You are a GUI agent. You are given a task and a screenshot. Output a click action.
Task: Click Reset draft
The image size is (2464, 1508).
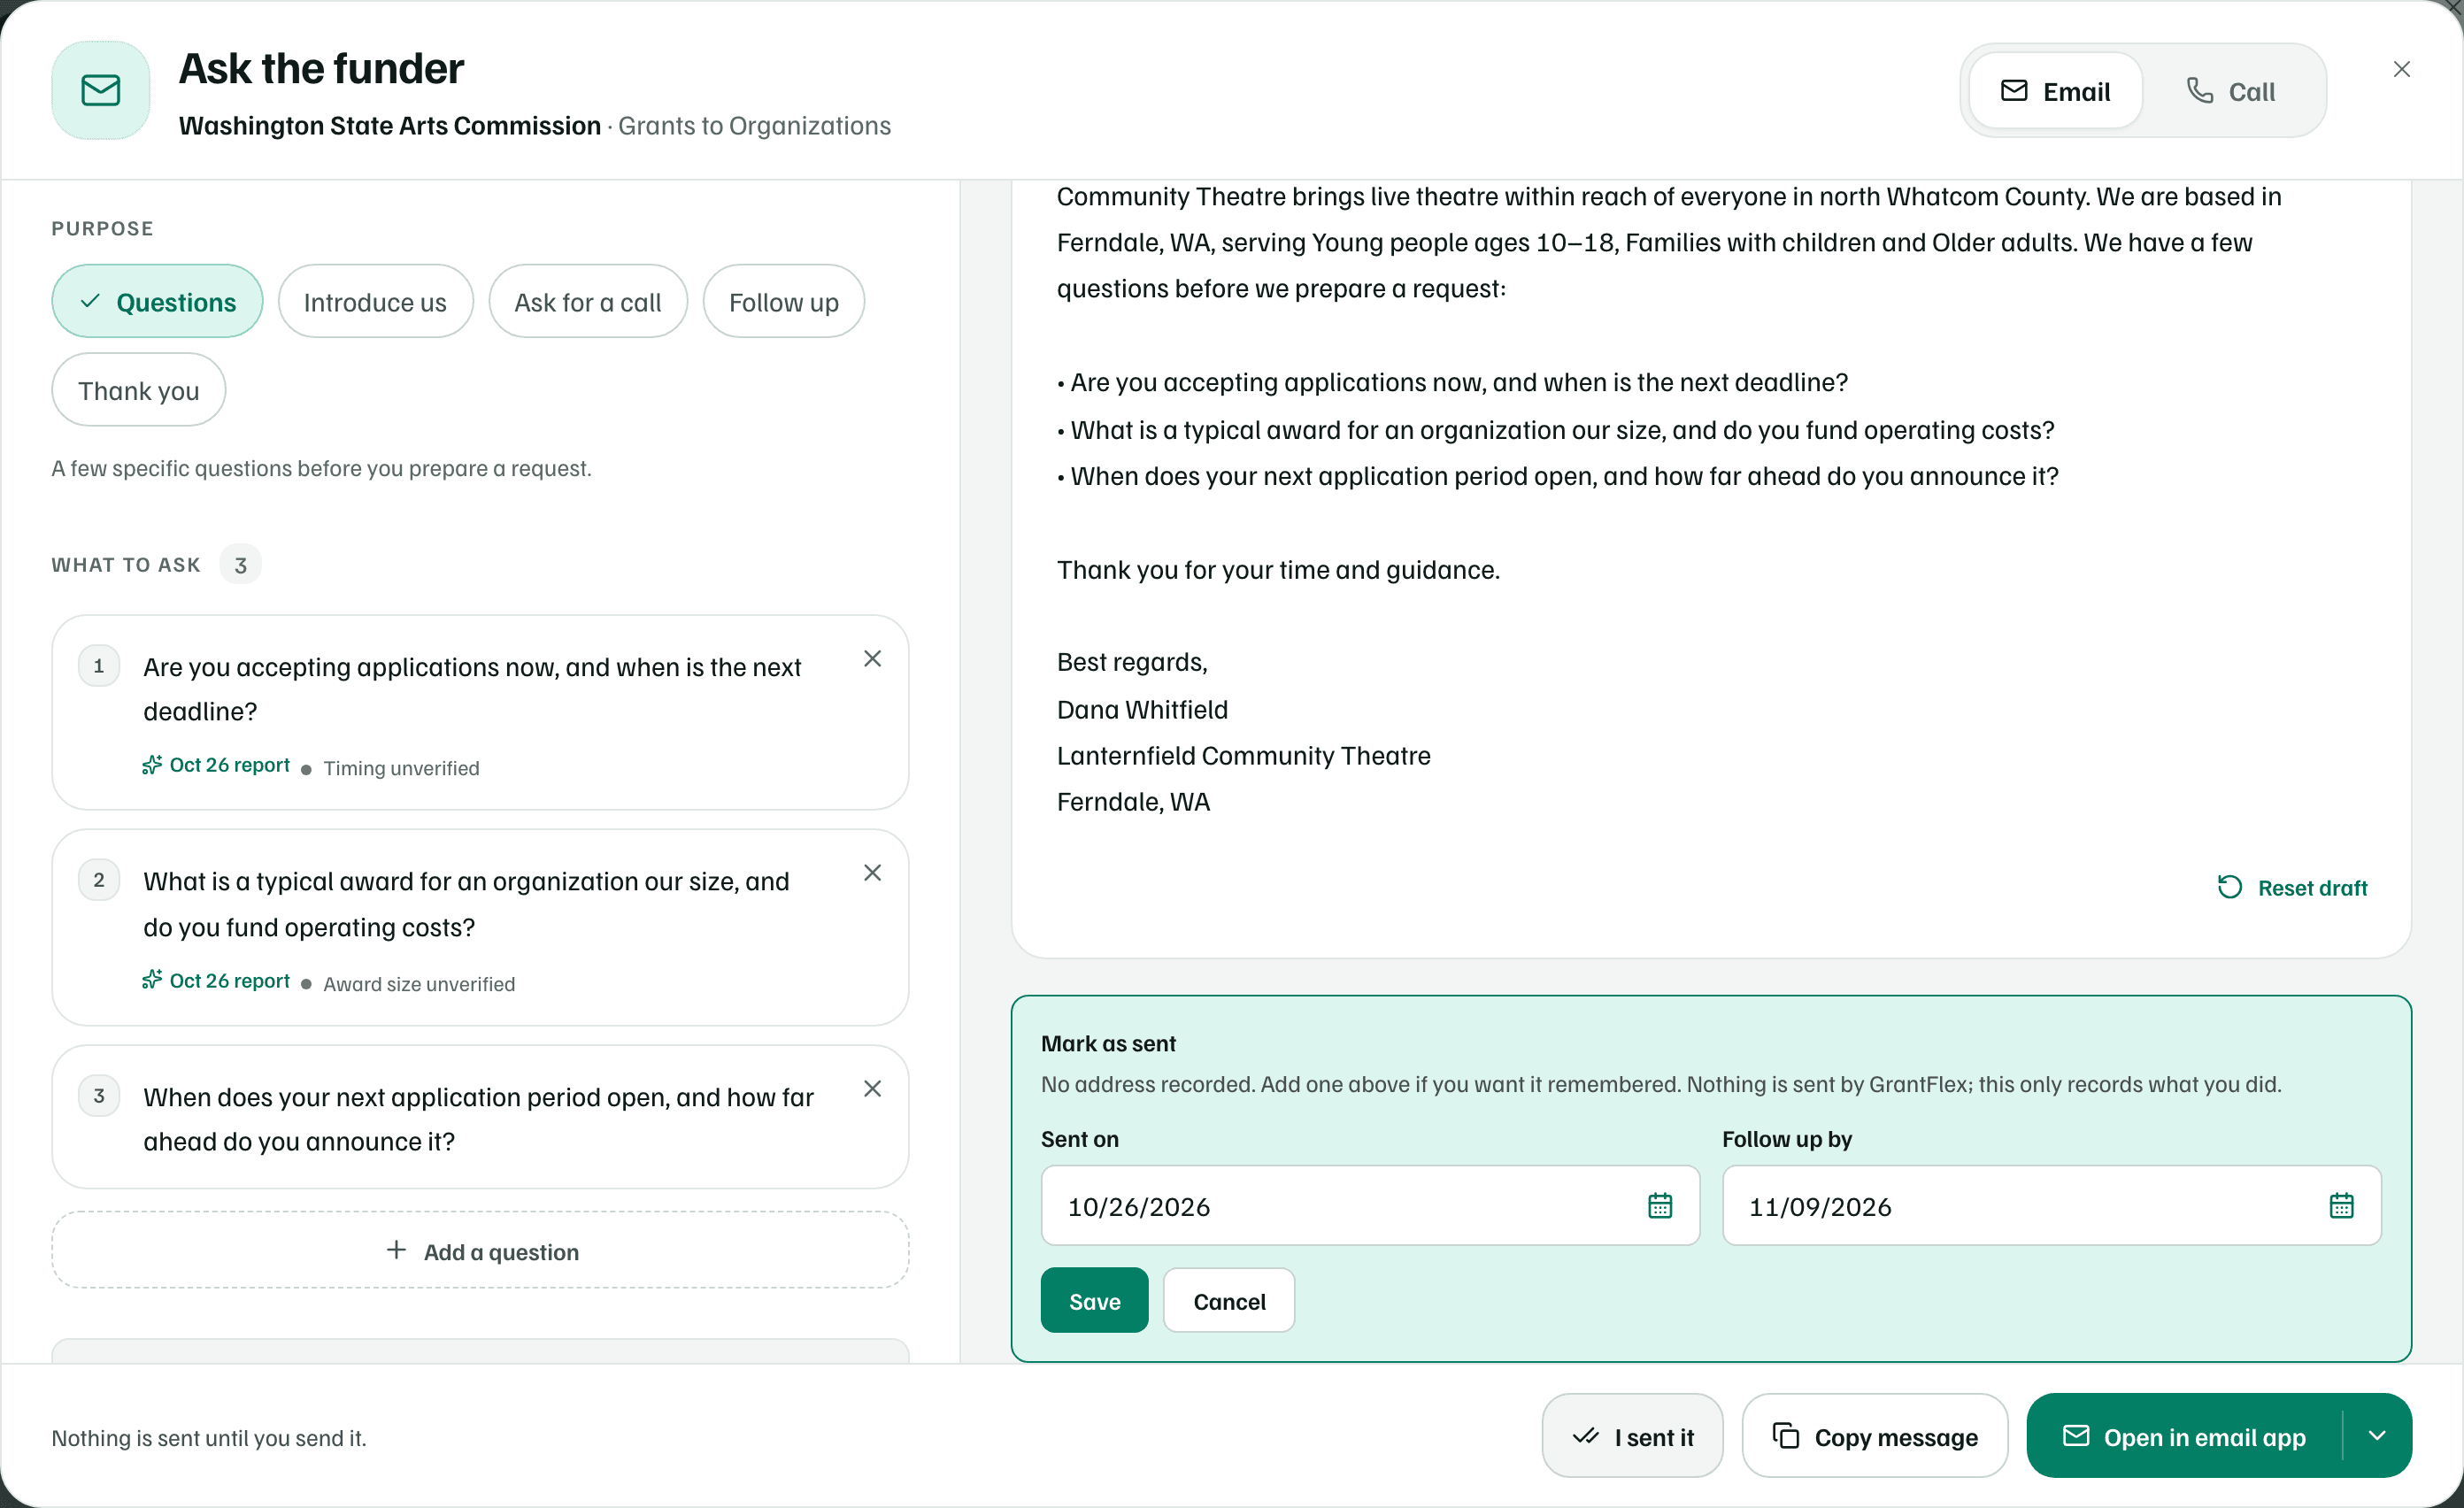(2292, 888)
